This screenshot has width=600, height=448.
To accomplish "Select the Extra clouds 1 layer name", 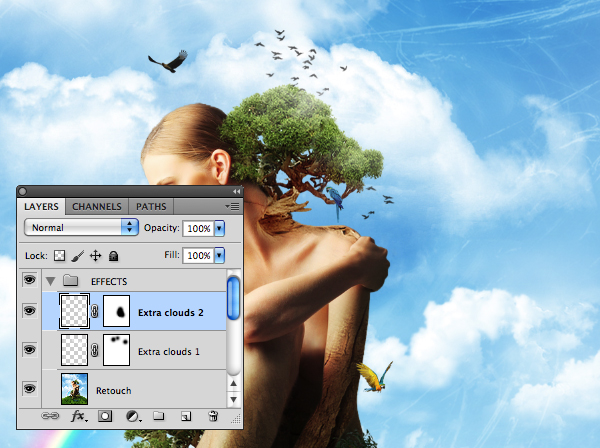I will 169,352.
